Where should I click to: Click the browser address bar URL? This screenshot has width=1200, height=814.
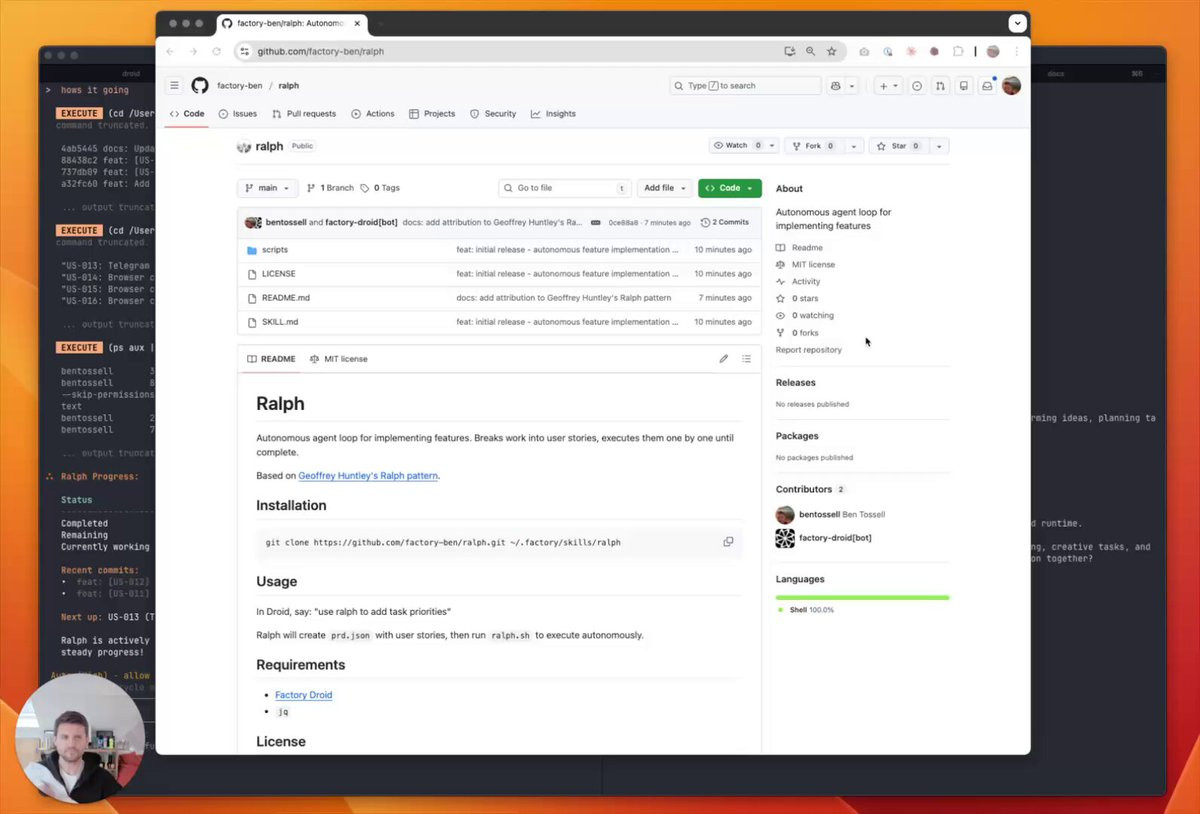[320, 51]
